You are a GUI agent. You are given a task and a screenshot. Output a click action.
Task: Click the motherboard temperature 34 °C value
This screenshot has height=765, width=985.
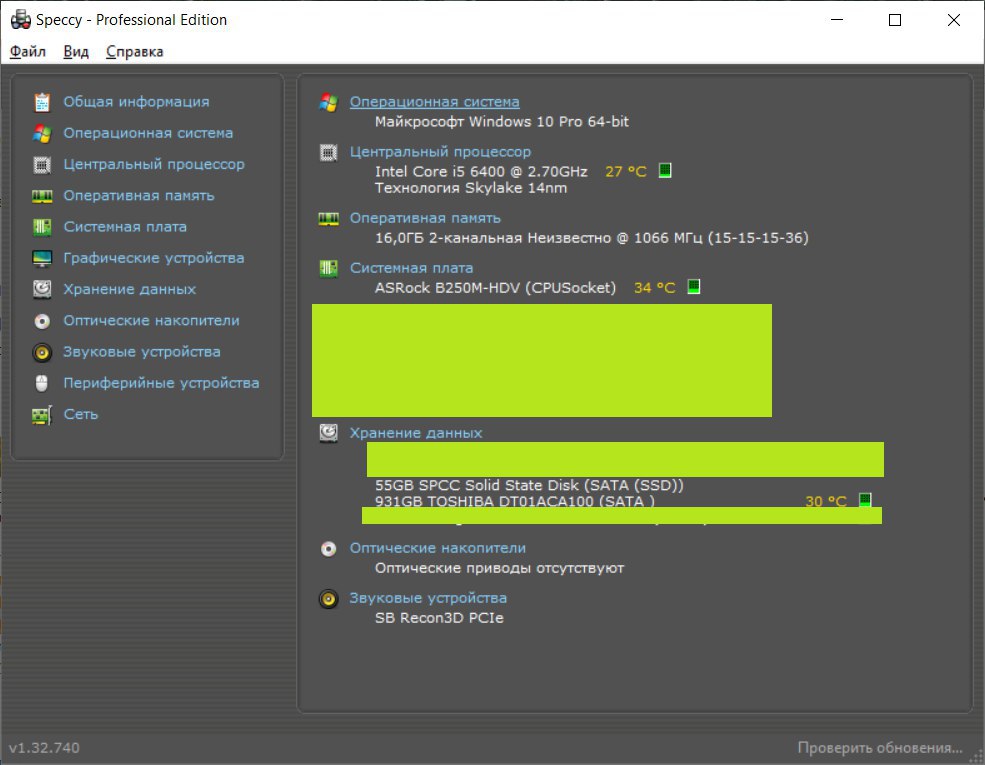click(x=655, y=288)
